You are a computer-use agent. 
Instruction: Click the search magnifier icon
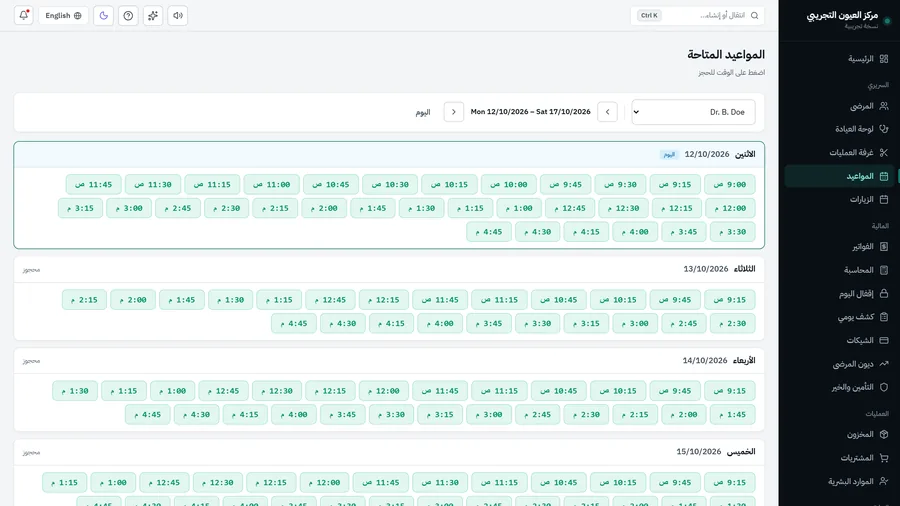coord(754,15)
